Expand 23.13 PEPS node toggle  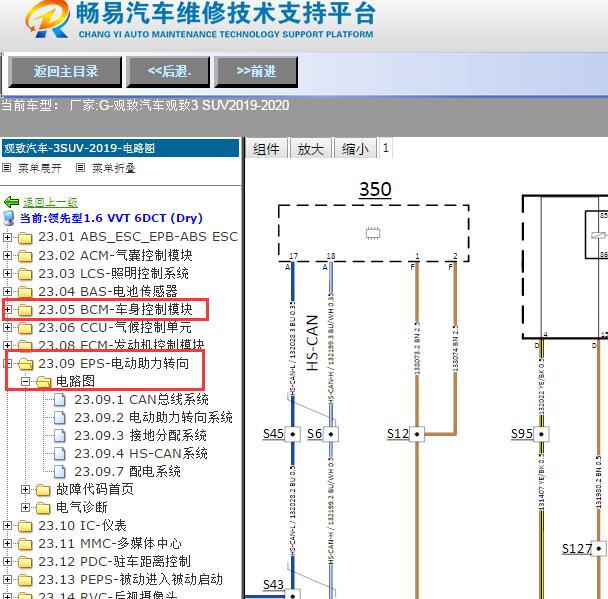[x=7, y=580]
